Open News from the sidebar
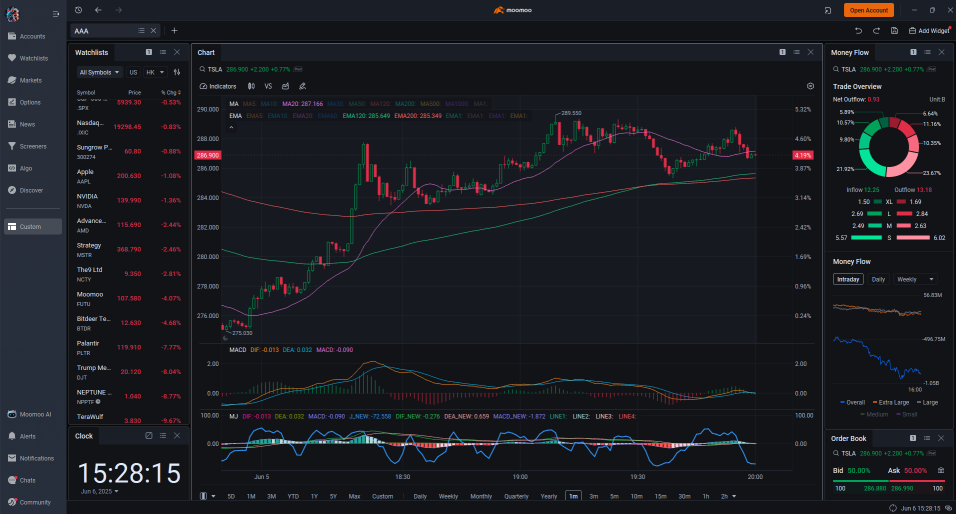This screenshot has width=956, height=514. pyautogui.click(x=22, y=124)
